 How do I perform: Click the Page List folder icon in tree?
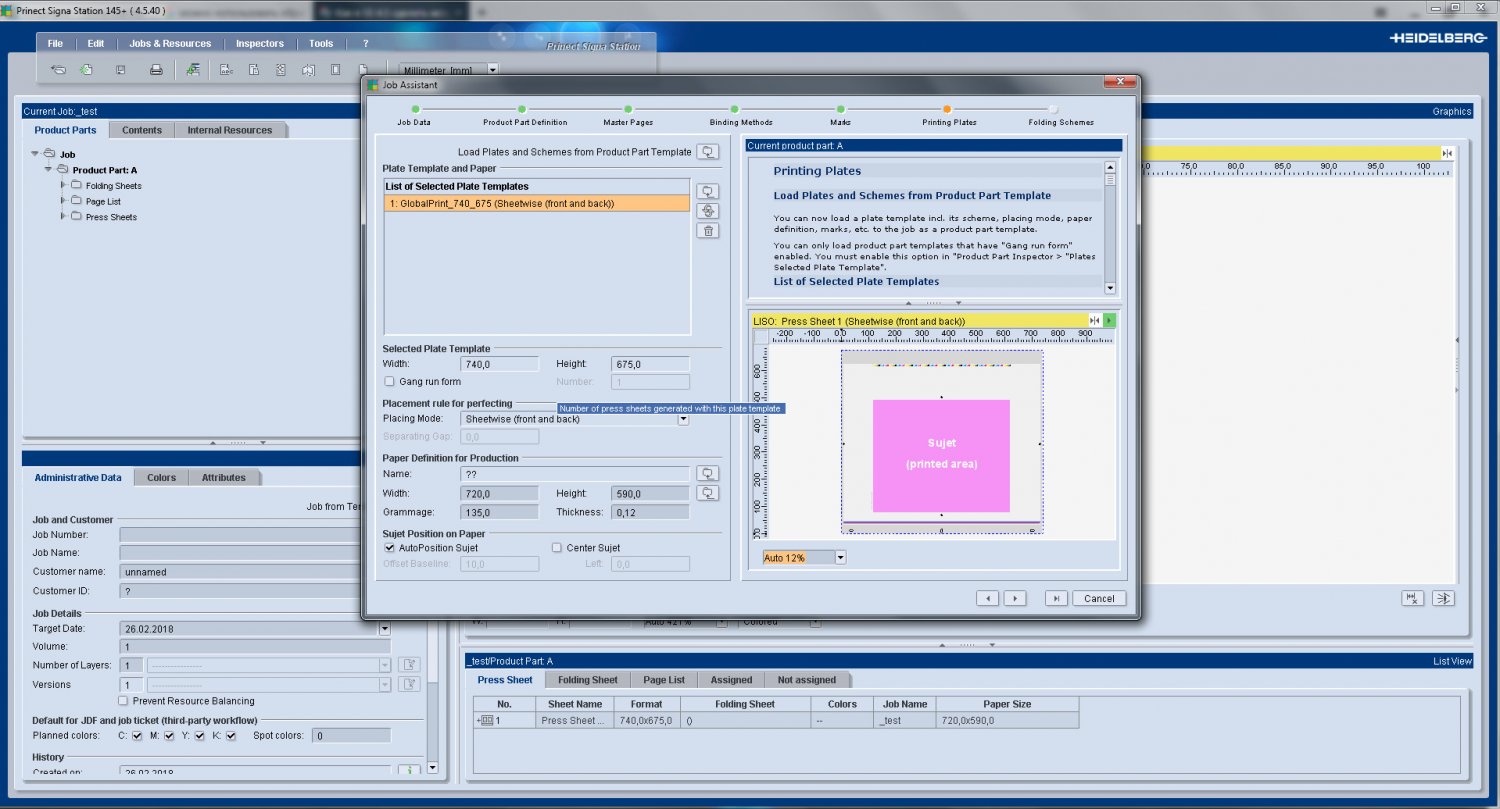[x=76, y=201]
